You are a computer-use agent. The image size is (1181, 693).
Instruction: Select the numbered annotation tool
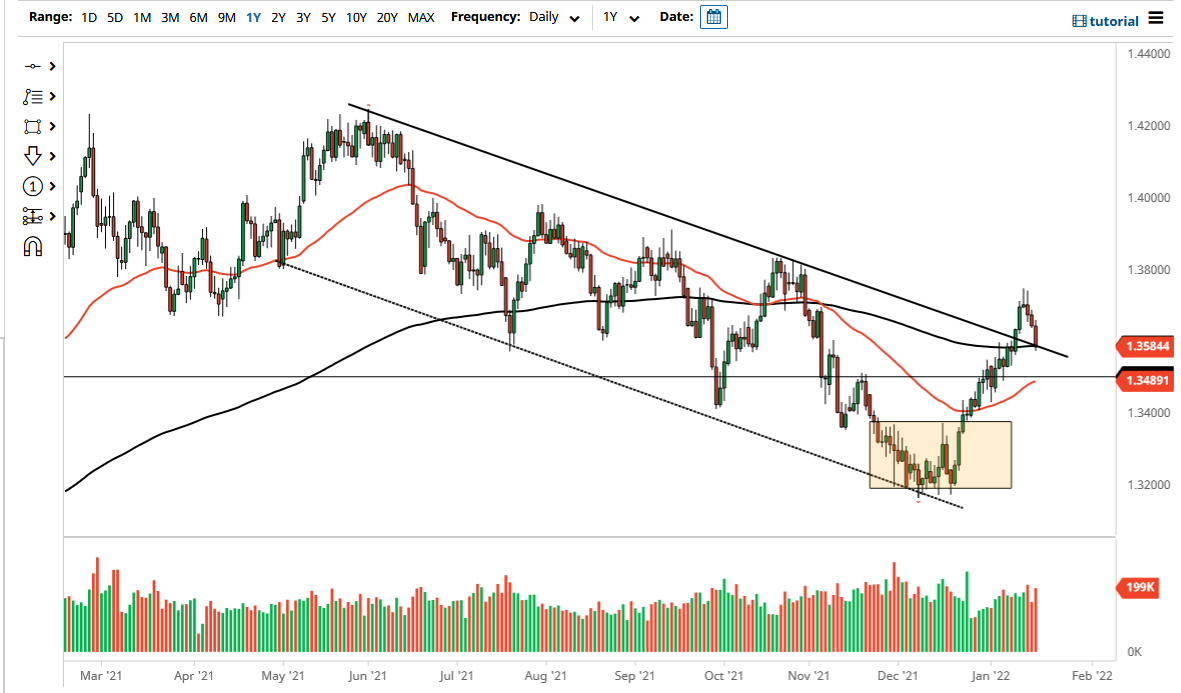point(33,186)
